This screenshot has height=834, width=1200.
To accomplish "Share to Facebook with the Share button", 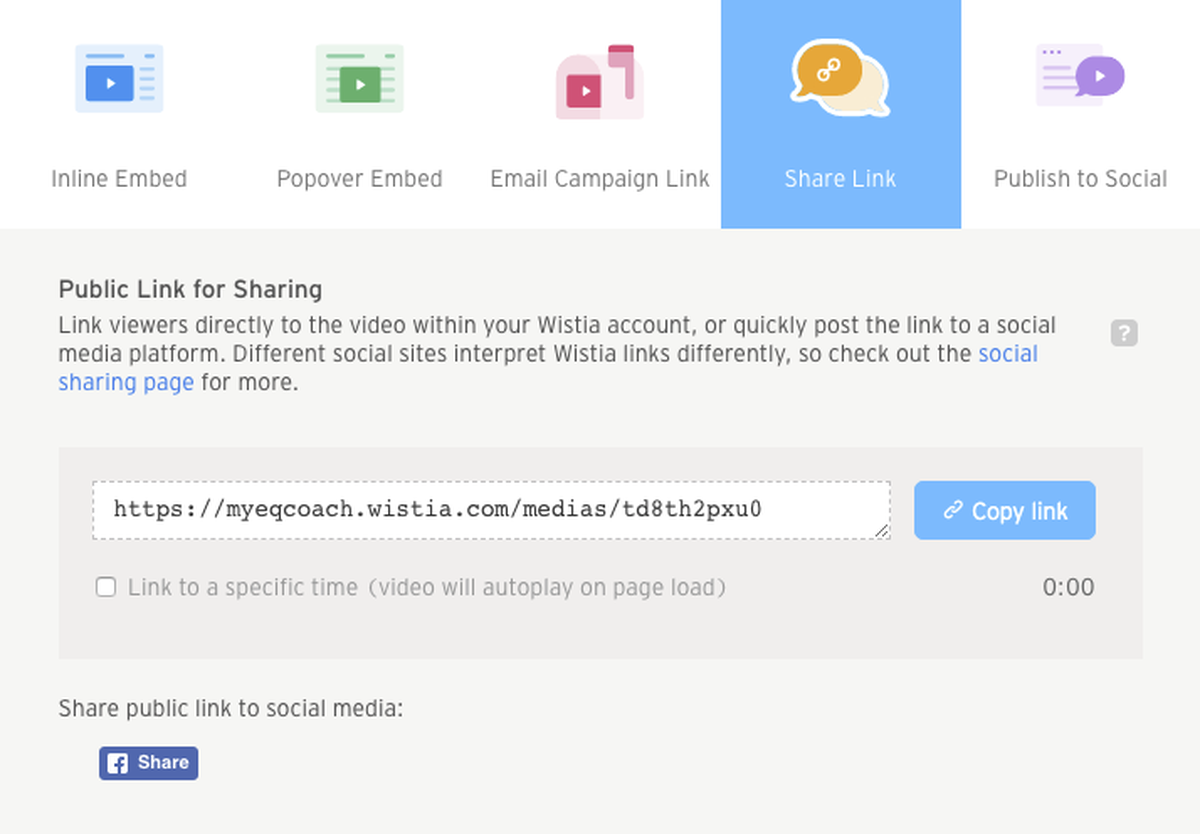I will click(148, 763).
